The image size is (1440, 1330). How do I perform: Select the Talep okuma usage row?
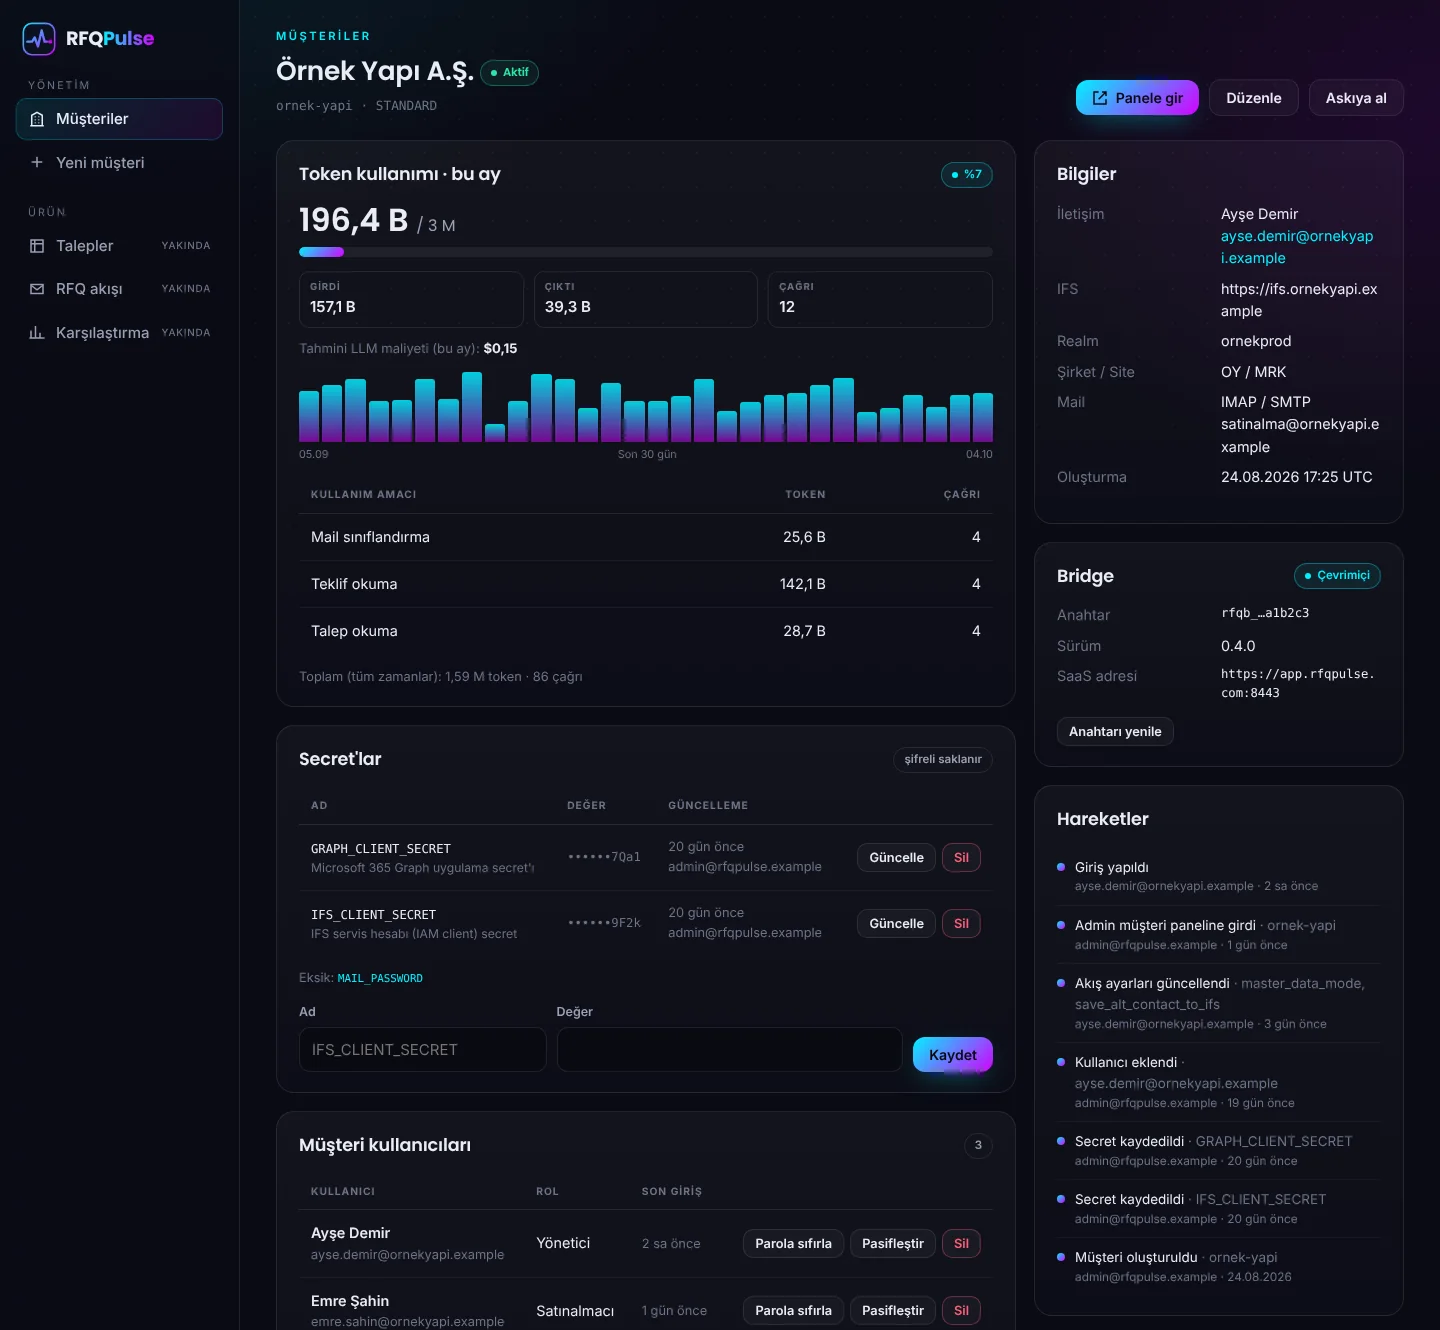coord(646,631)
